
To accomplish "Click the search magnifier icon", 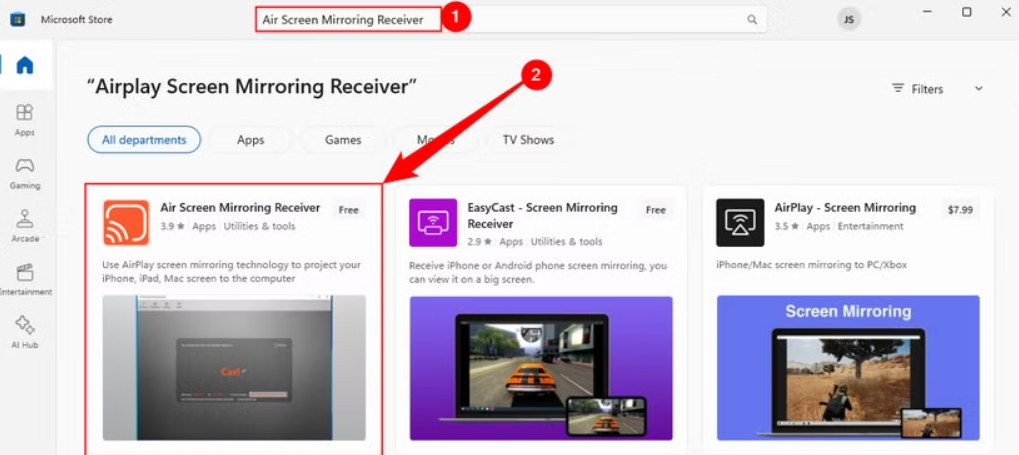I will point(752,20).
